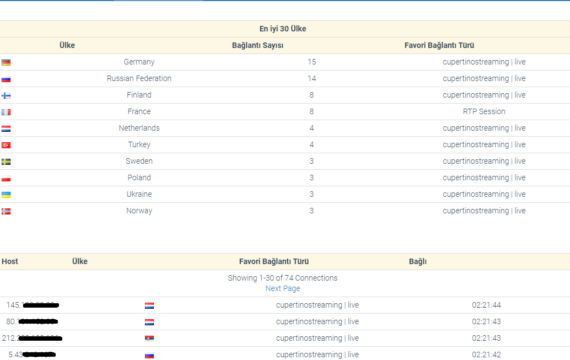
Task: Click the Russian Federation flag in country table
Action: 6,79
